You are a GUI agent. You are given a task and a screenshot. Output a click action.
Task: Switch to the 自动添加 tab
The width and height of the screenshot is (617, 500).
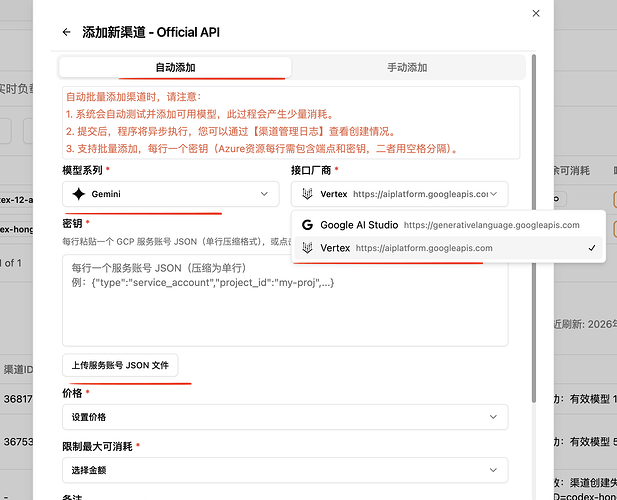[175, 67]
